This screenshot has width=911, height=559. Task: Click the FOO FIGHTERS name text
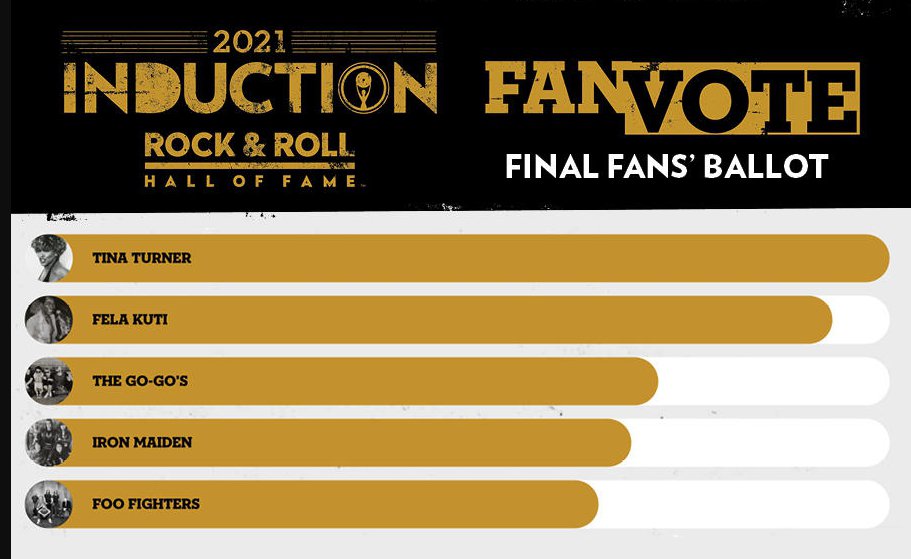click(x=145, y=504)
